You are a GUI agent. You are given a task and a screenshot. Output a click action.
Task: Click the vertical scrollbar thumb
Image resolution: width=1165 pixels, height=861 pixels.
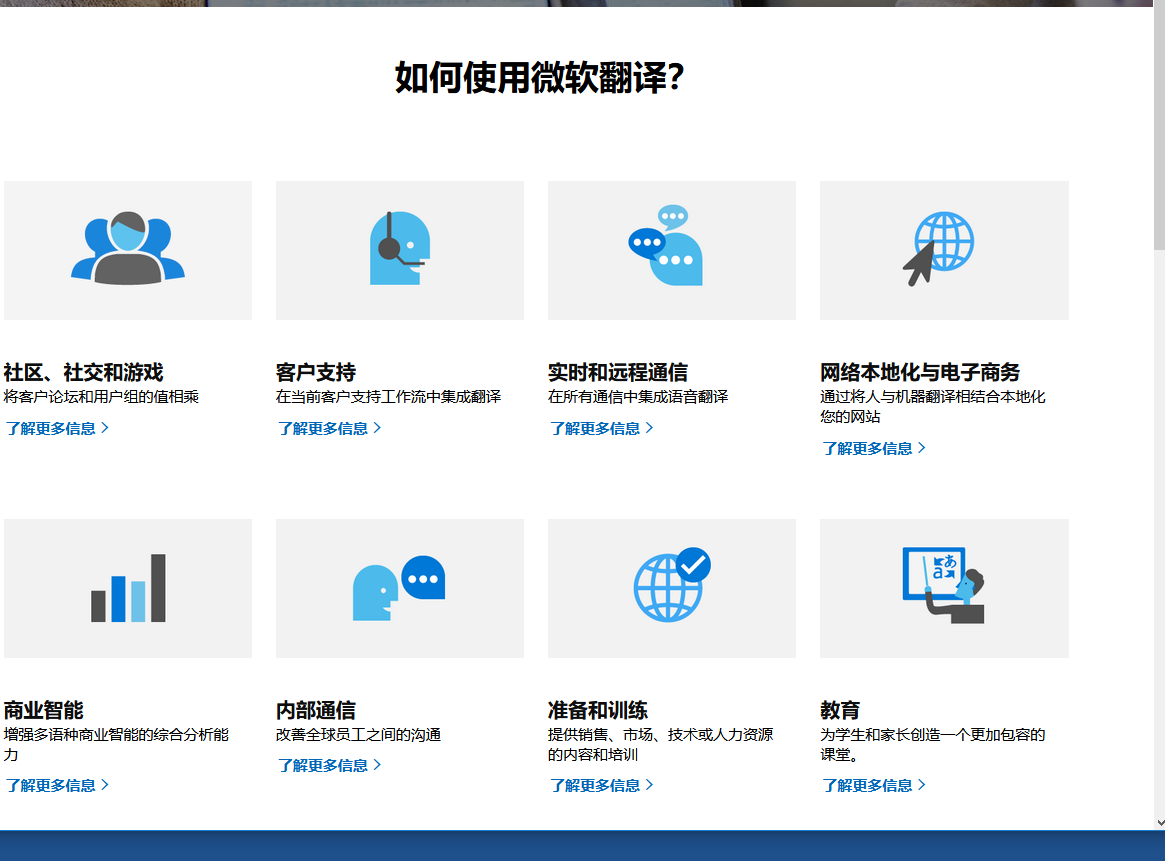point(1159,126)
